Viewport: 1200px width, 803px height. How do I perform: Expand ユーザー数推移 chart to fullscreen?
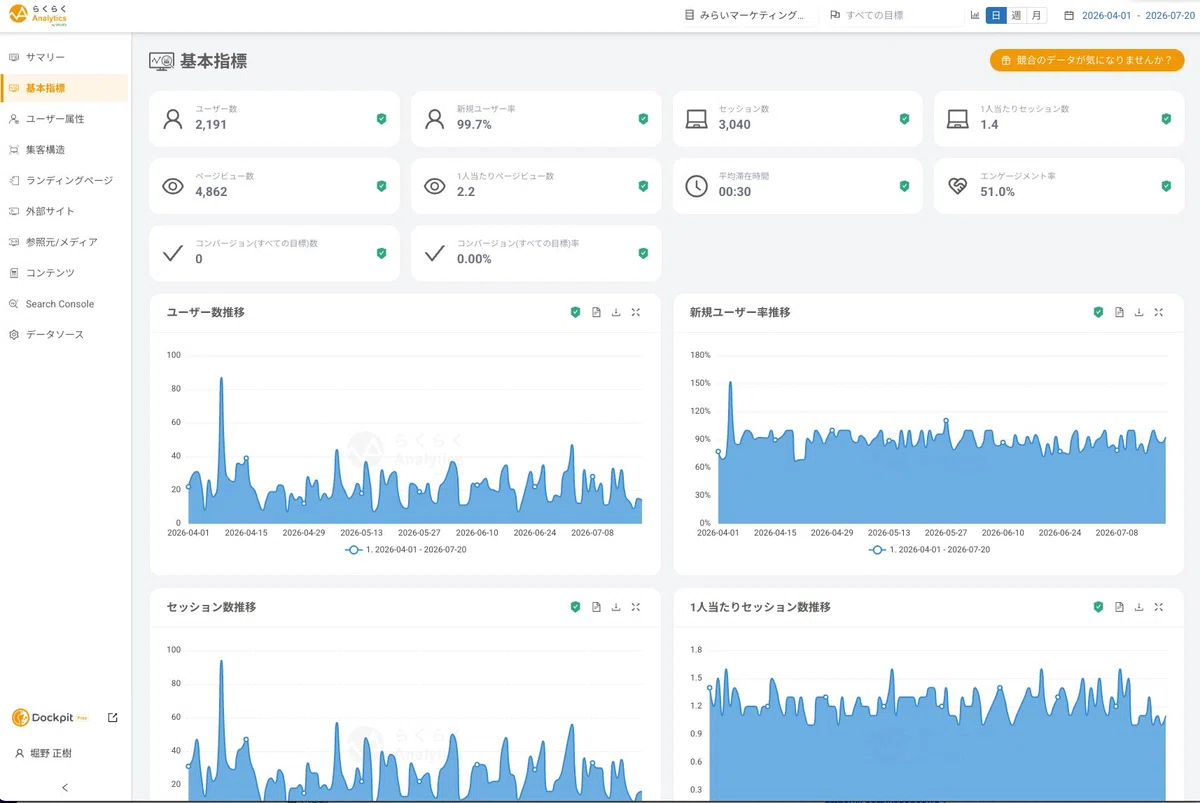636,312
